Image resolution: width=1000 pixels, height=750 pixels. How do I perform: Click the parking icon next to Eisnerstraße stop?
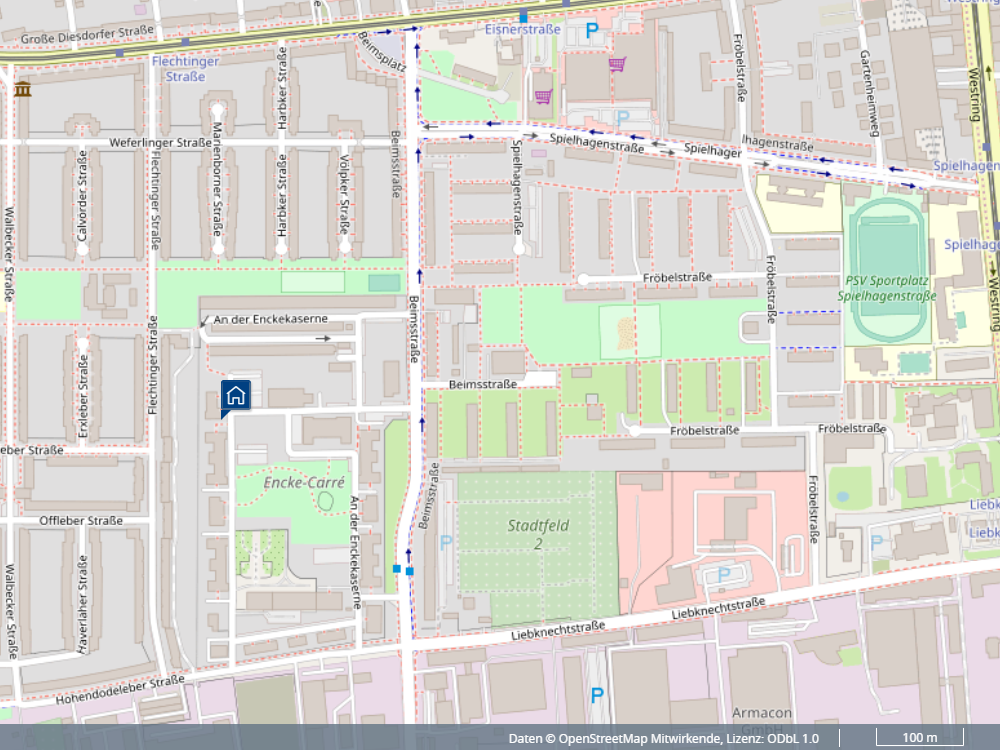click(592, 32)
